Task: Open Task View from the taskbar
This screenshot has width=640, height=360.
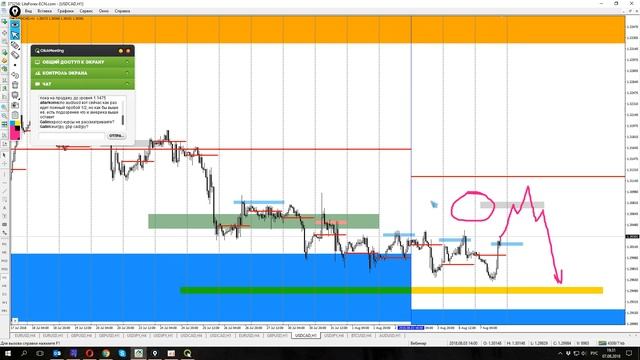Action: click(x=40, y=353)
